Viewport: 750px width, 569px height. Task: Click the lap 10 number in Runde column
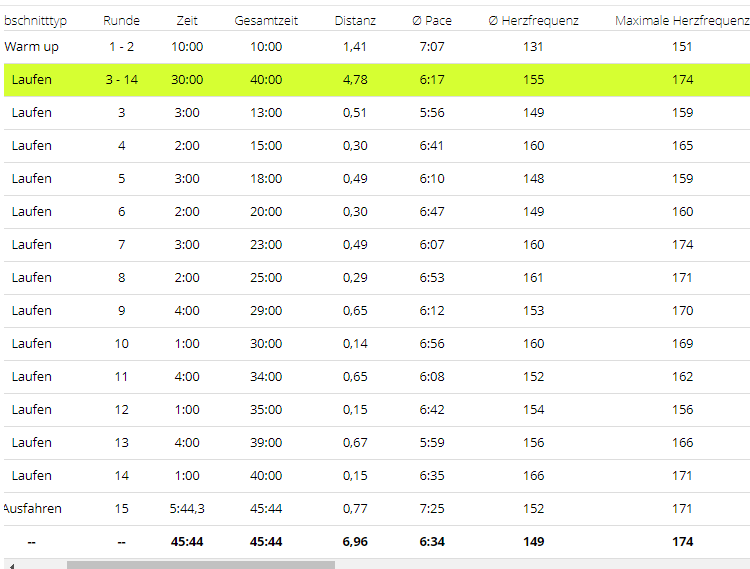[121, 344]
